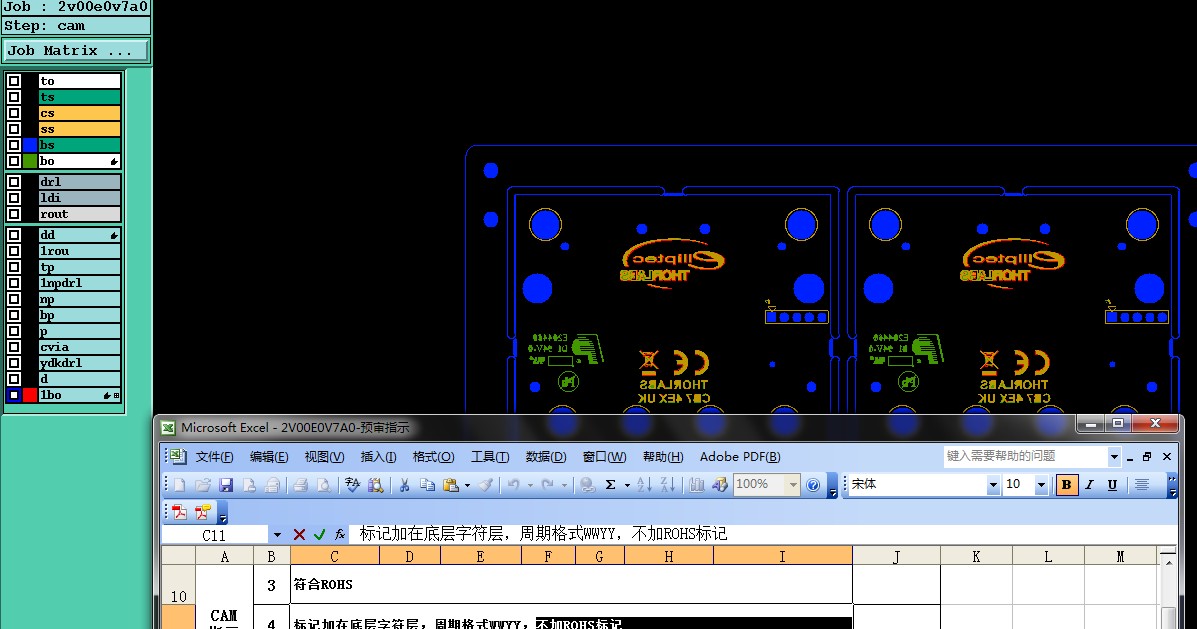The image size is (1197, 629).
Task: Click the blue color swatch of layer bs
Action: (x=30, y=145)
